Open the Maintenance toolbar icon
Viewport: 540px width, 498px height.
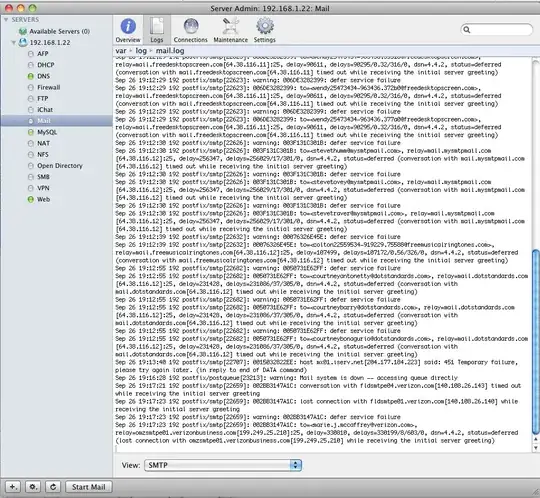(230, 26)
